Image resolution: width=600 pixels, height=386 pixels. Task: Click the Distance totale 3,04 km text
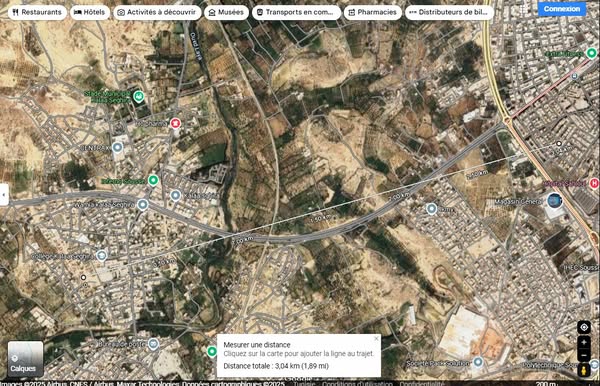[276, 366]
